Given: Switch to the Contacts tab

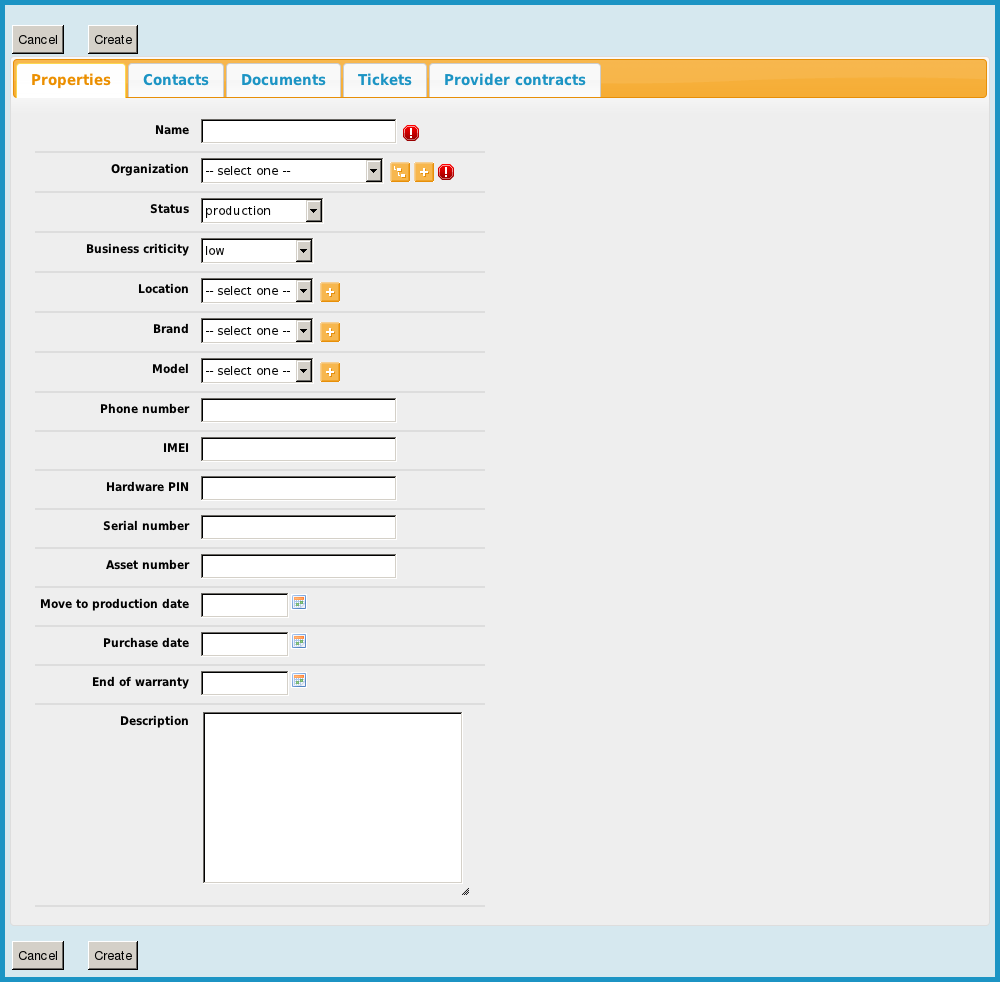Looking at the screenshot, I should point(176,80).
